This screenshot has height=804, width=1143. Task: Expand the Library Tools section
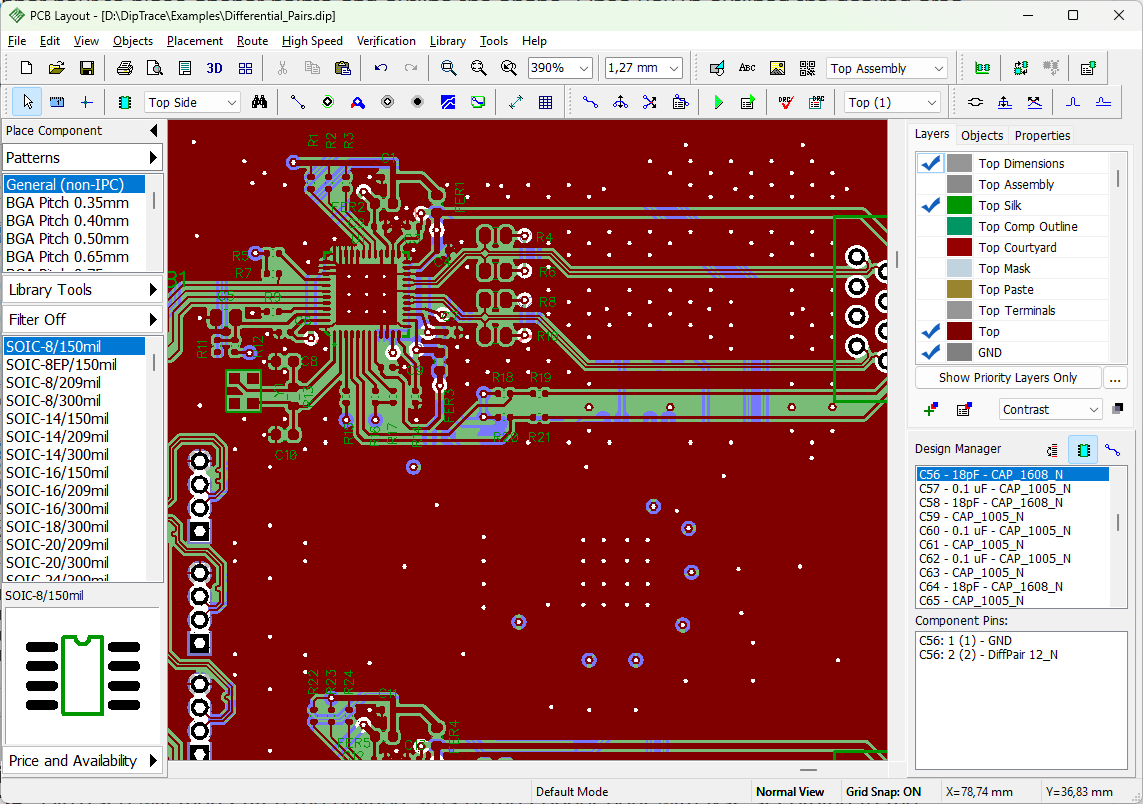click(x=82, y=289)
